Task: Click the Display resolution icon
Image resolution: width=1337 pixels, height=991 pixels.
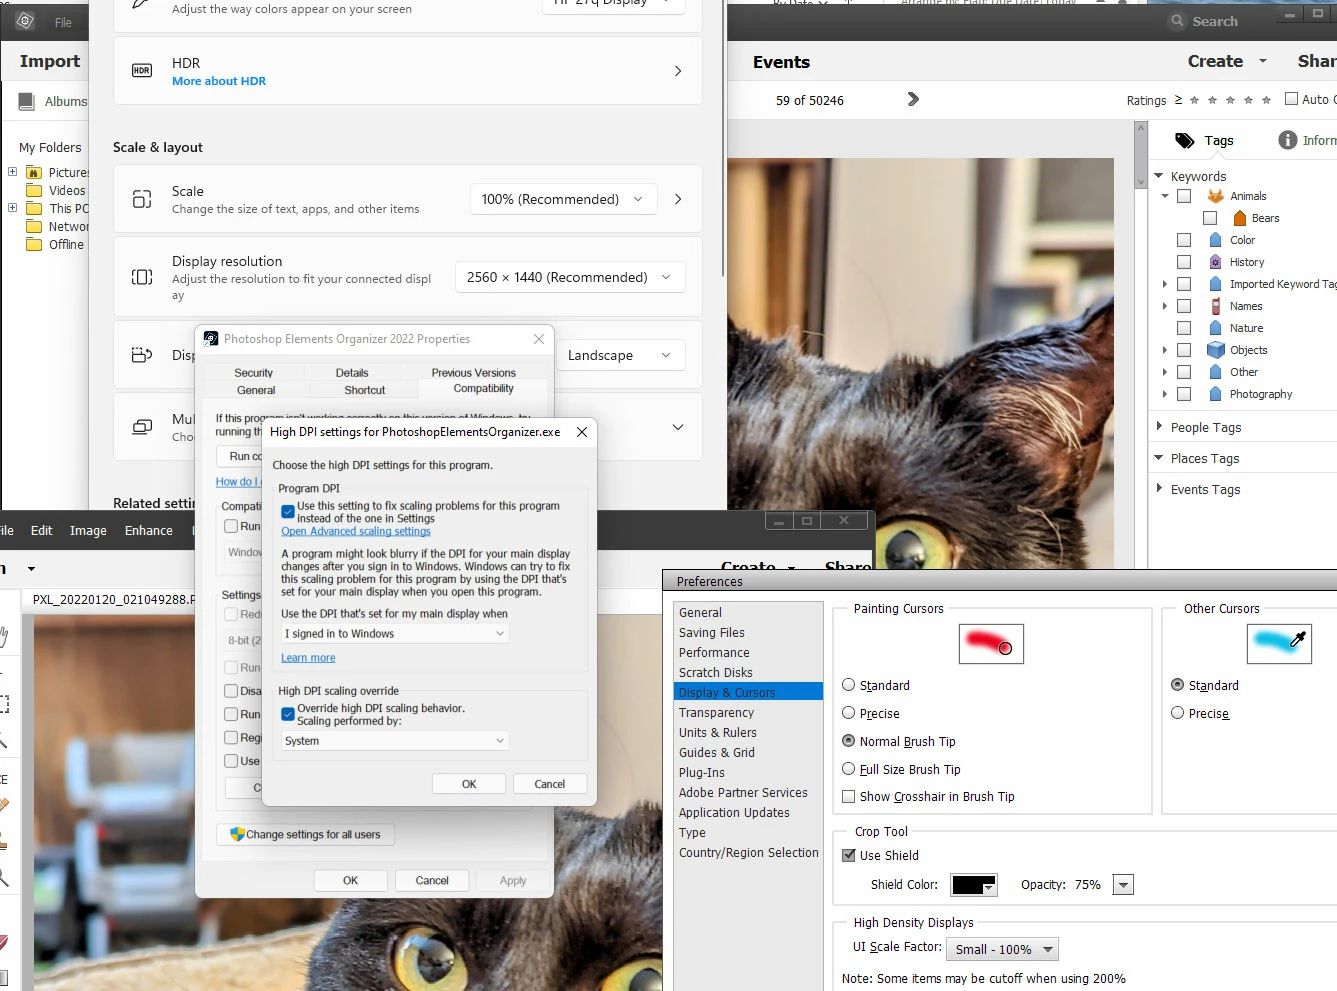Action: 142,277
